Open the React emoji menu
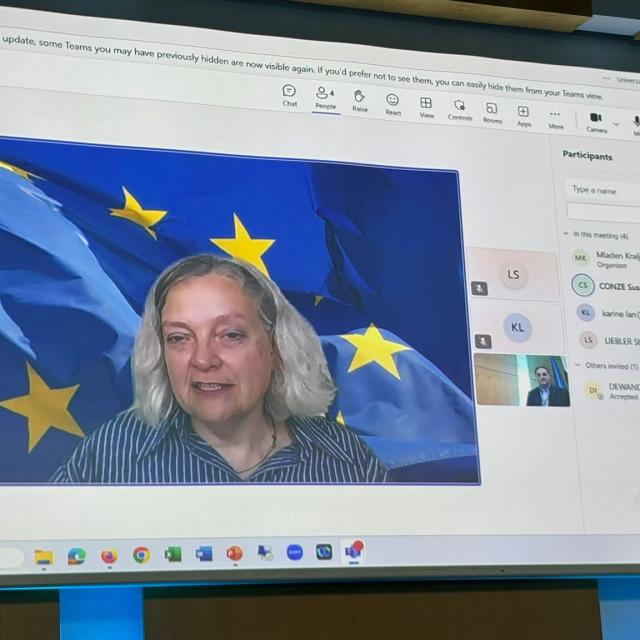This screenshot has width=640, height=640. 393,105
